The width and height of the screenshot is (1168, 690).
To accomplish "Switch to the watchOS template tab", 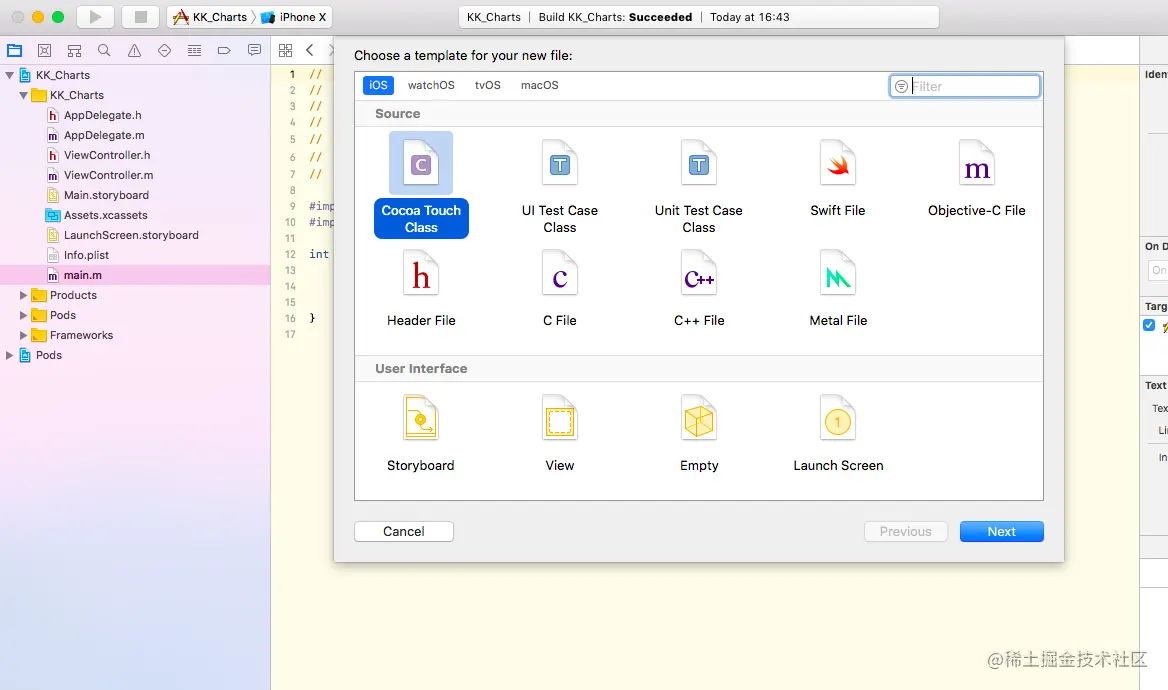I will (x=430, y=85).
